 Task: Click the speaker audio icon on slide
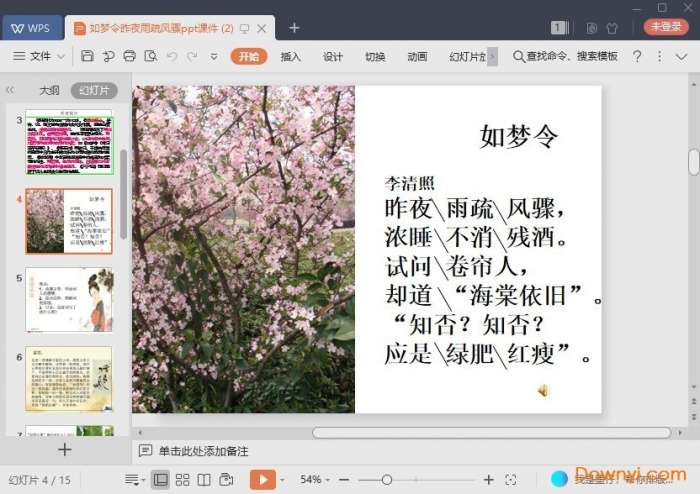tap(542, 390)
